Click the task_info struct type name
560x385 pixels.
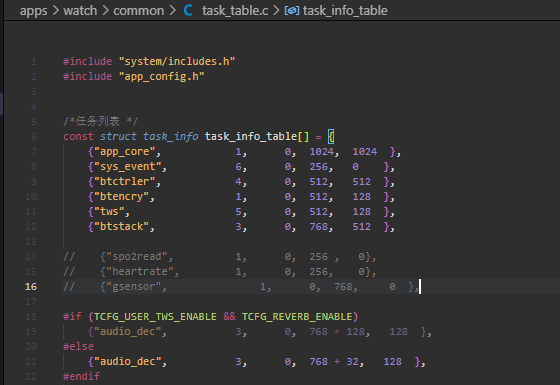170,136
